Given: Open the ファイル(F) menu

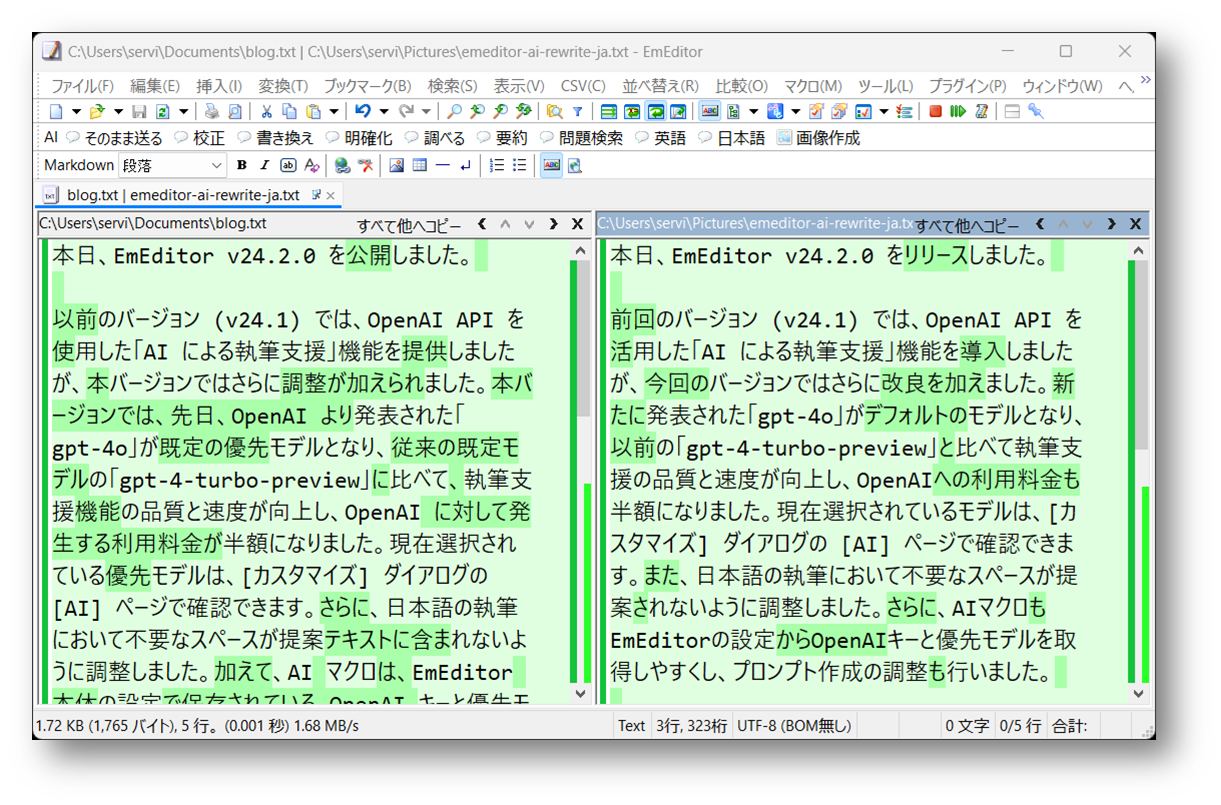Looking at the screenshot, I should pyautogui.click(x=82, y=86).
